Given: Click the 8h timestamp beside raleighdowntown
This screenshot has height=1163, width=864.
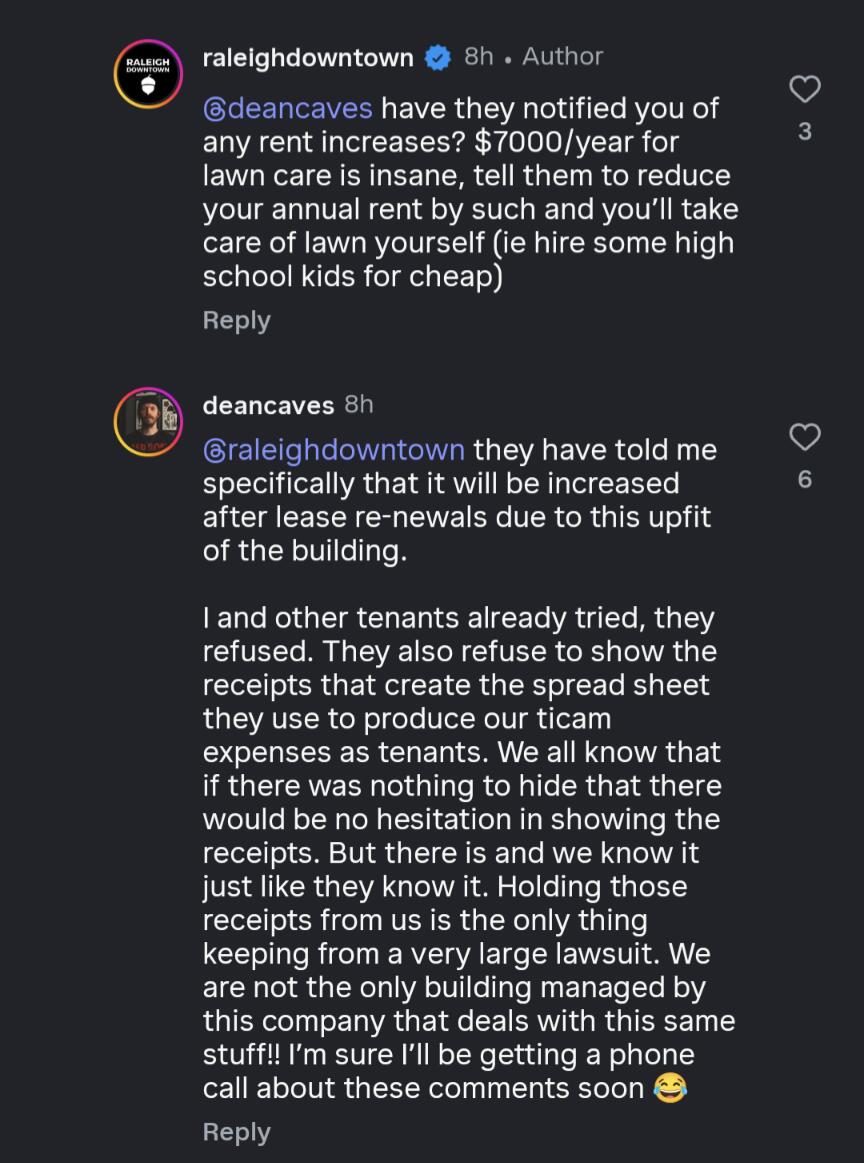Looking at the screenshot, I should (479, 57).
